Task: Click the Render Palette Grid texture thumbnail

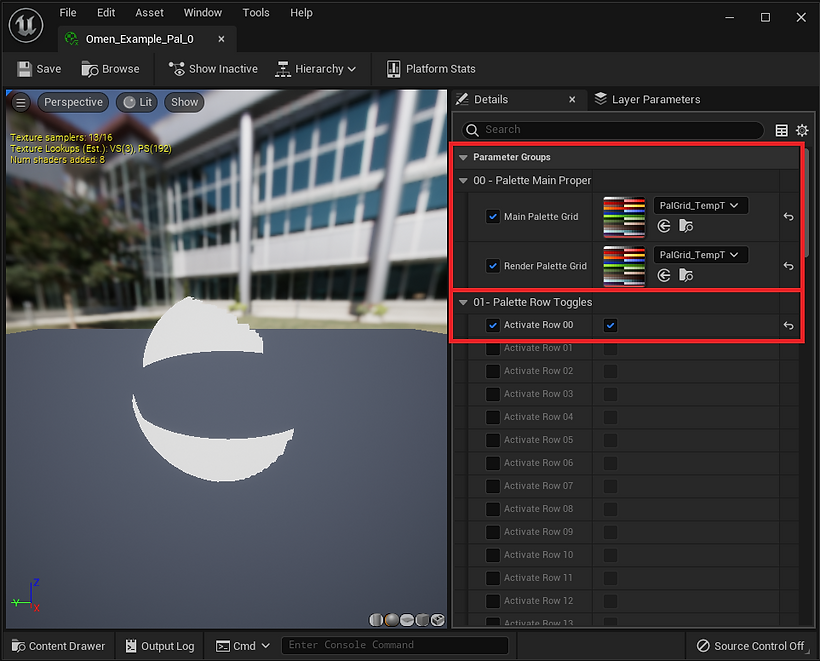Action: 624,266
